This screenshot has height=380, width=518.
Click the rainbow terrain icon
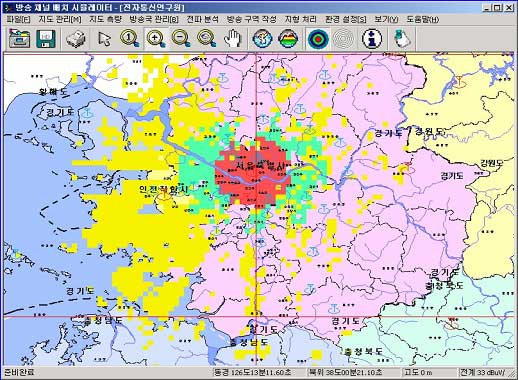pyautogui.click(x=288, y=39)
